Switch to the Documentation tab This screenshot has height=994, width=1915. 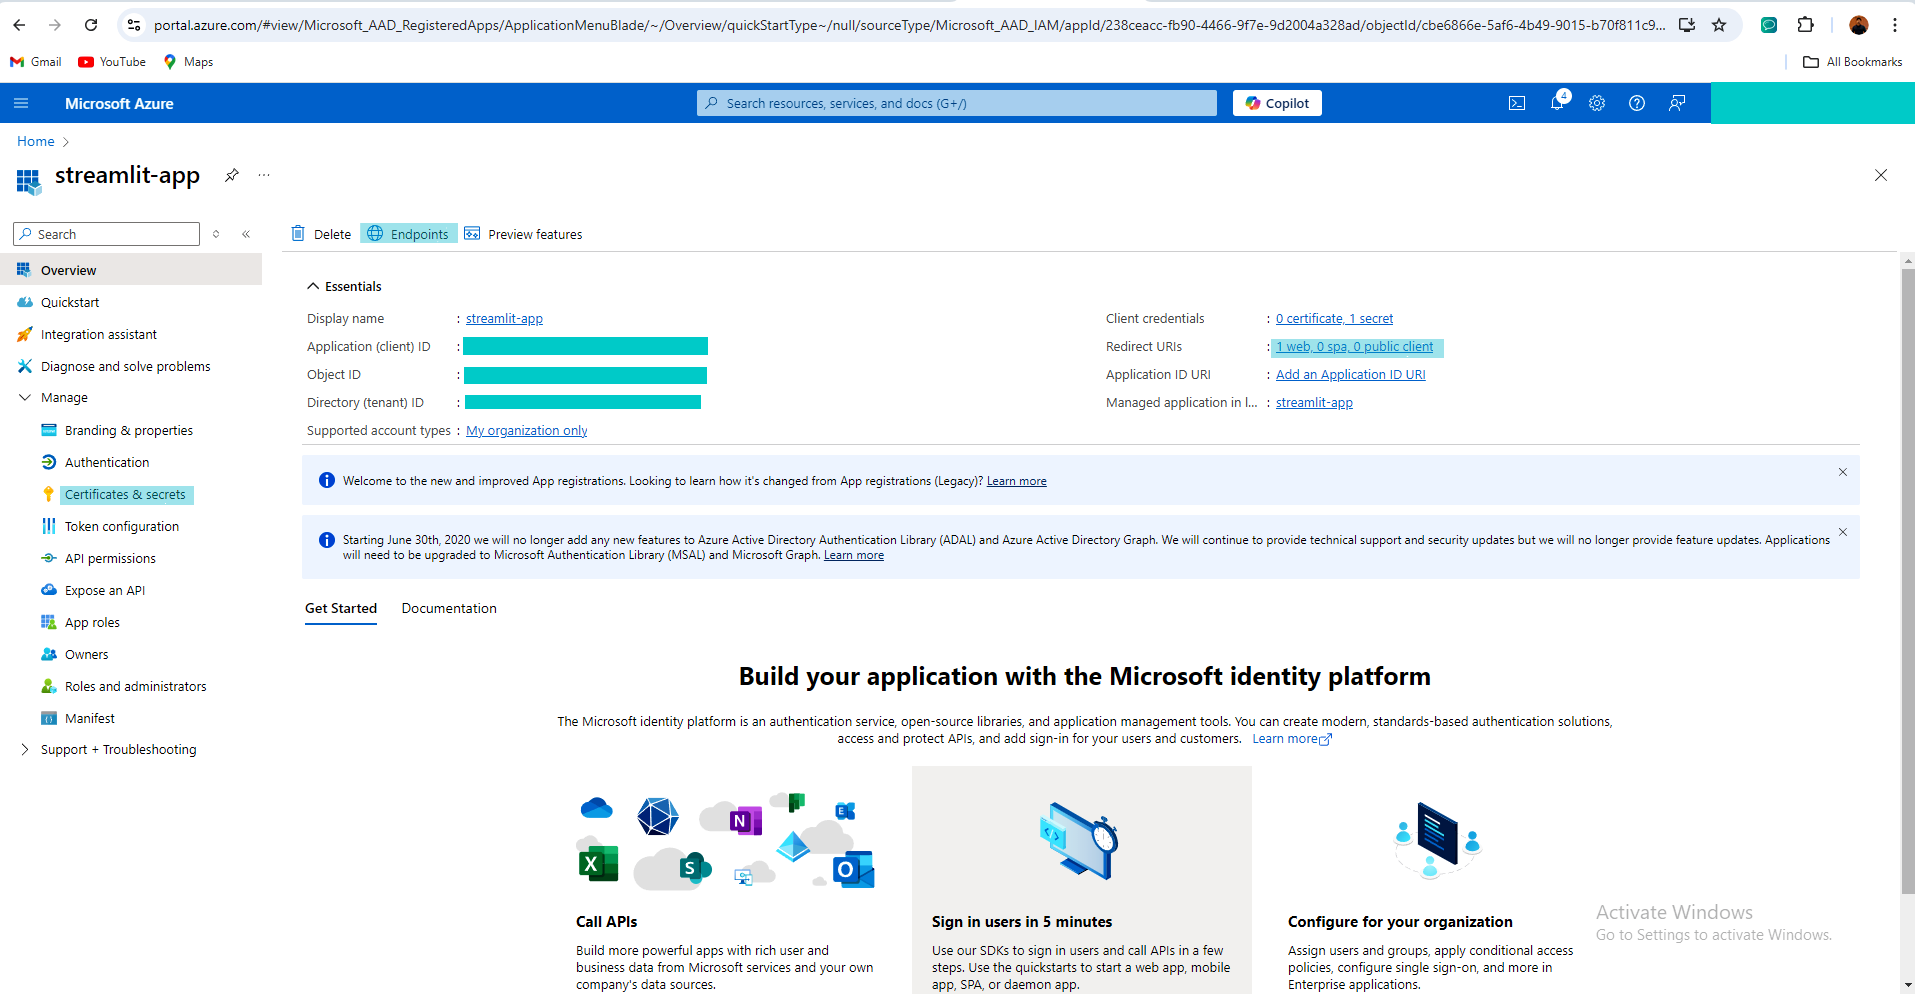click(x=448, y=607)
